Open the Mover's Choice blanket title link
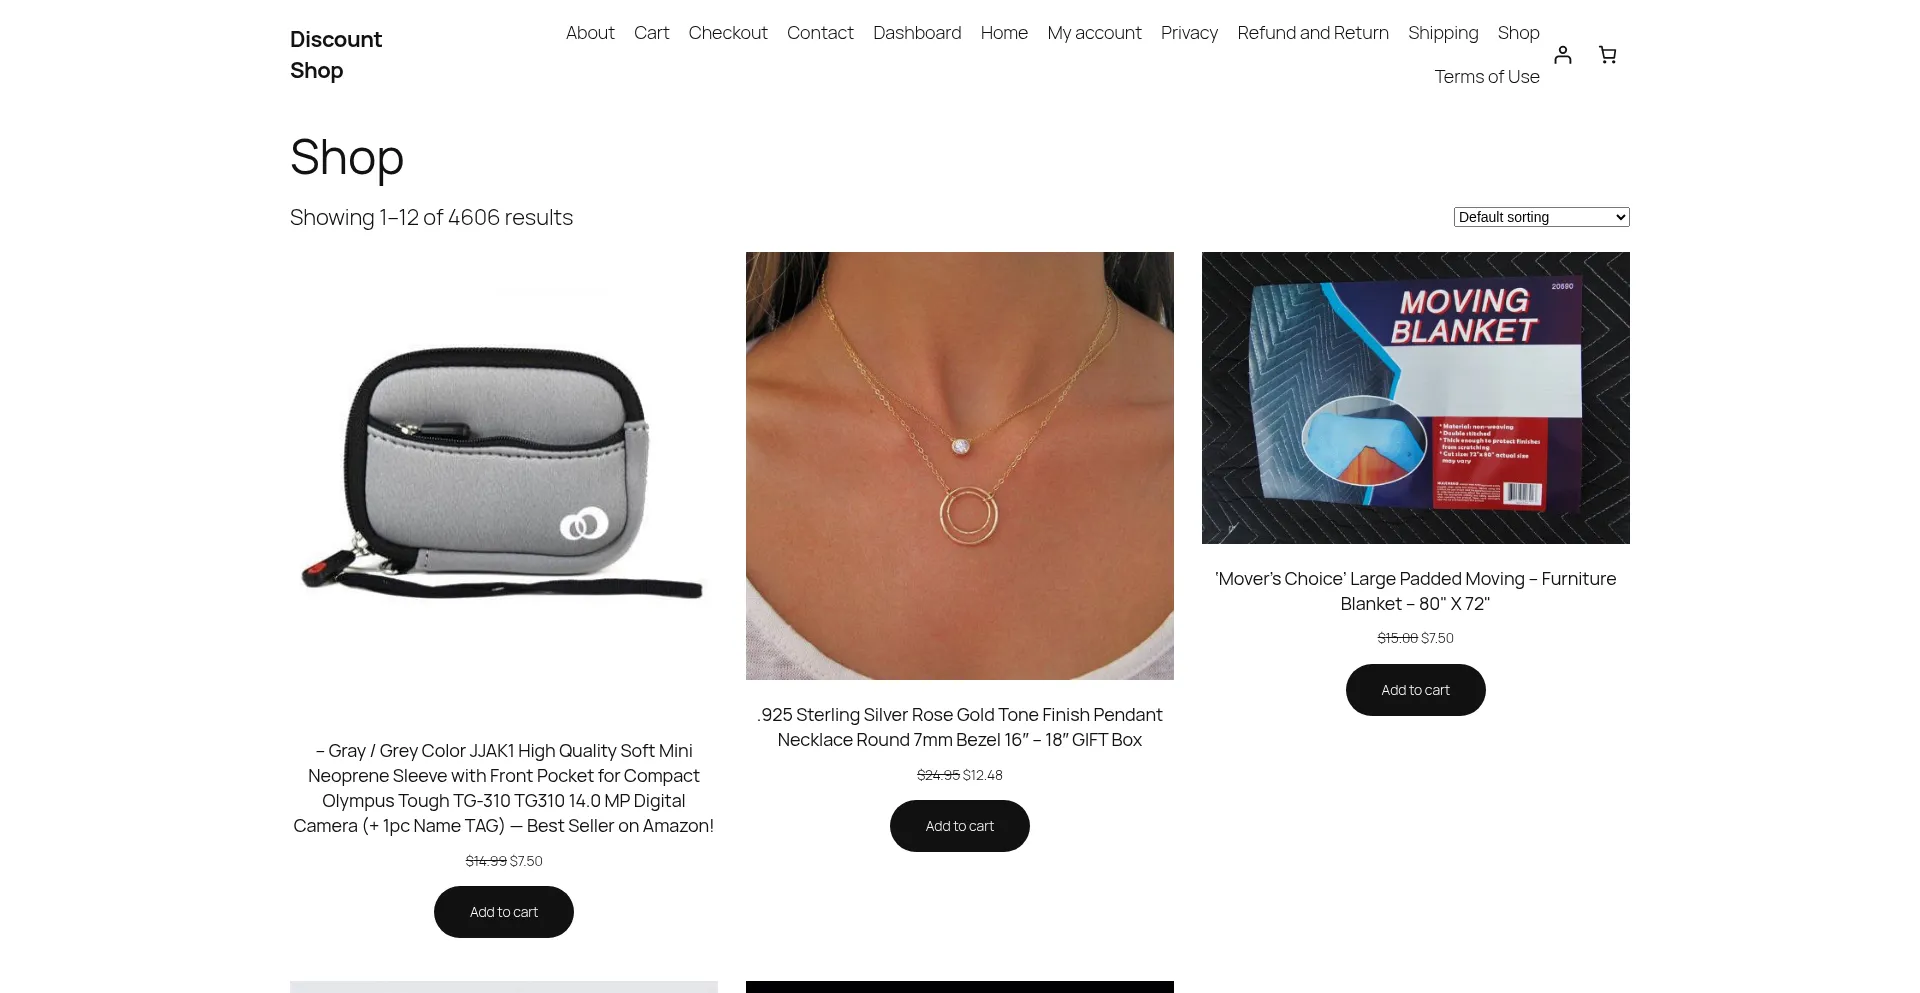This screenshot has height=993, width=1920. tap(1416, 591)
